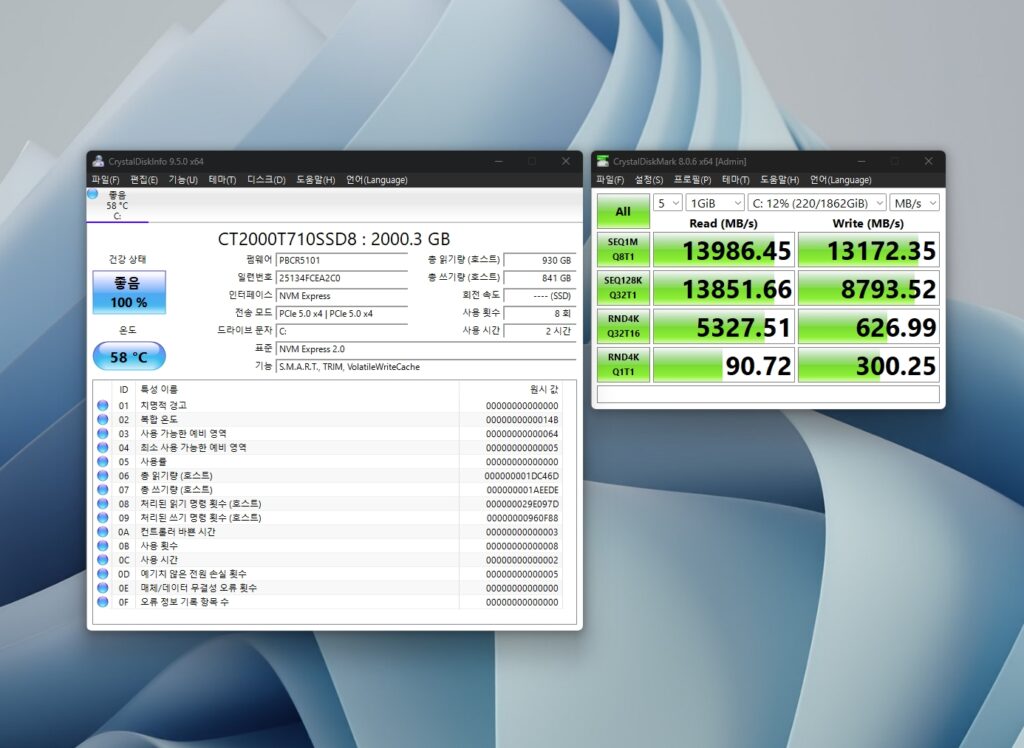1024x748 pixels.
Task: Click the 표준 field NVM Express 2.0
Action: coord(426,349)
